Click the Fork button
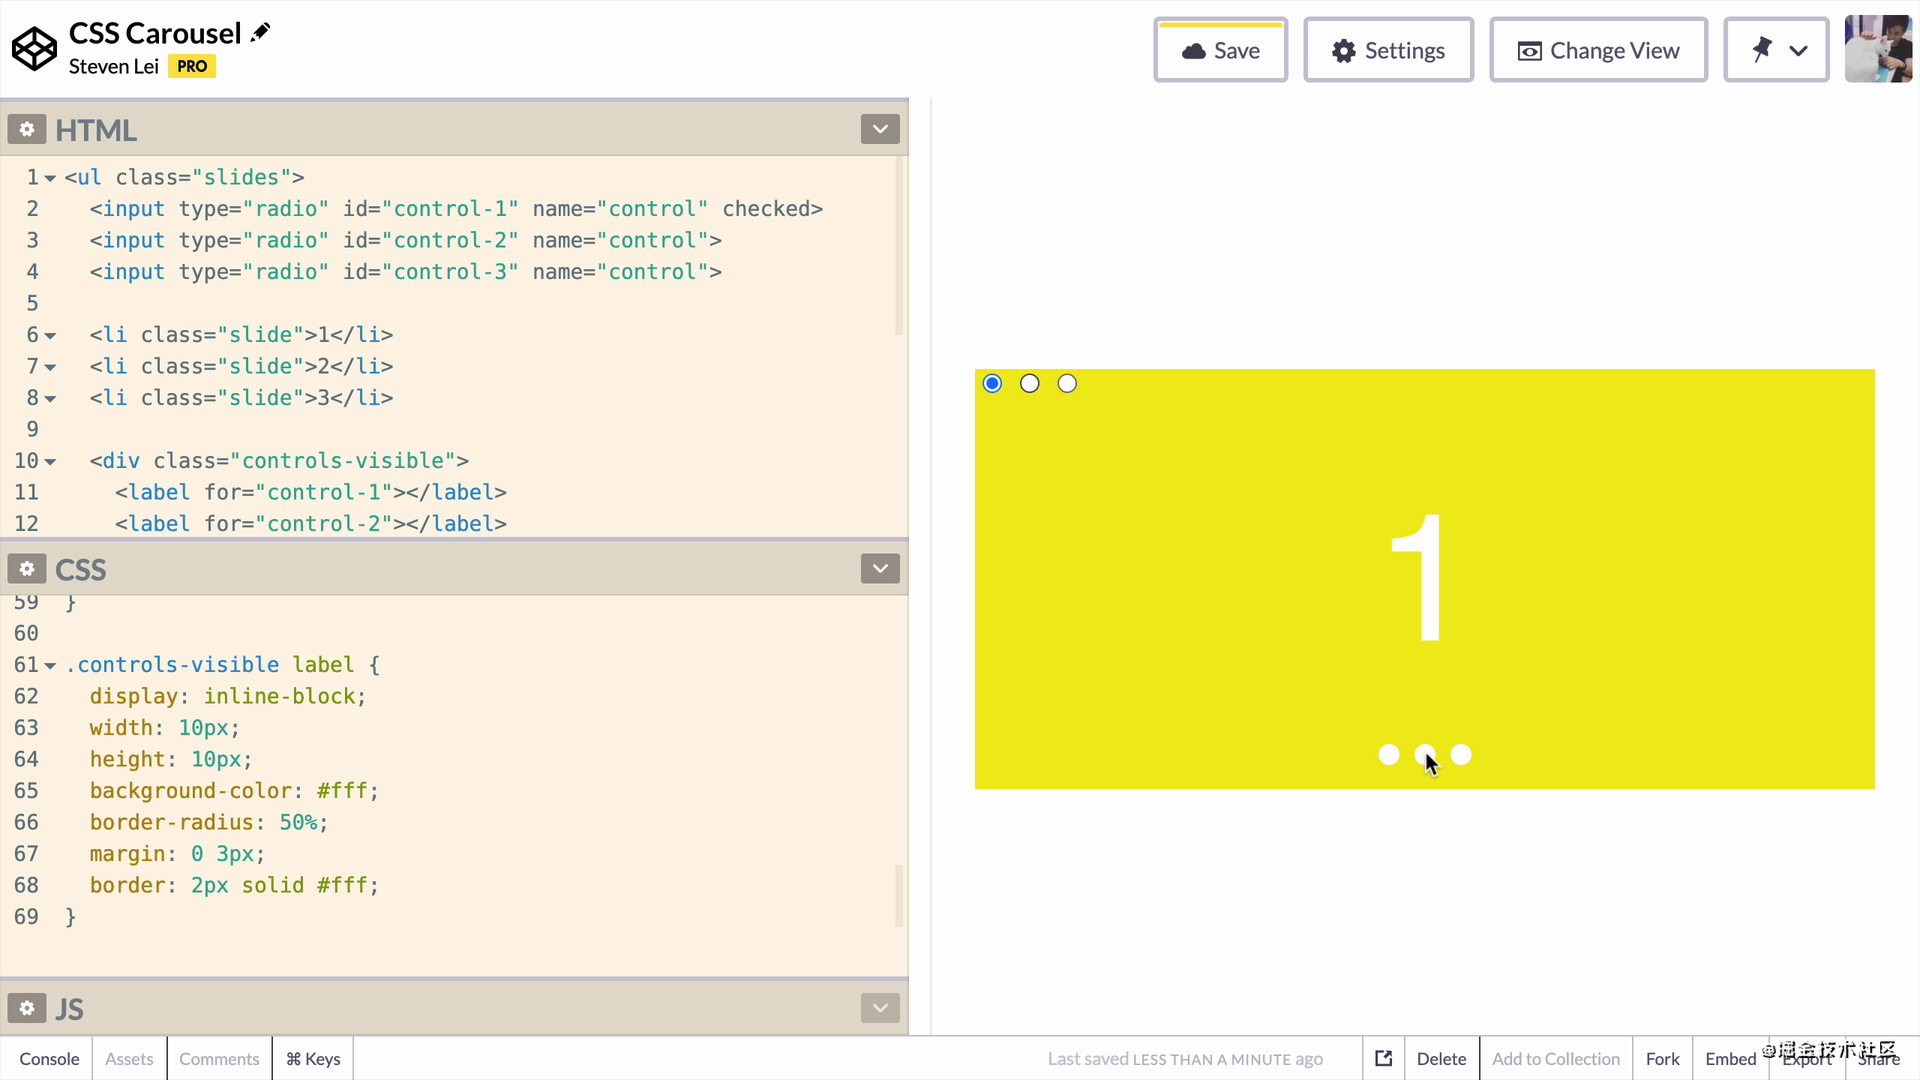The image size is (1920, 1080). tap(1663, 1059)
